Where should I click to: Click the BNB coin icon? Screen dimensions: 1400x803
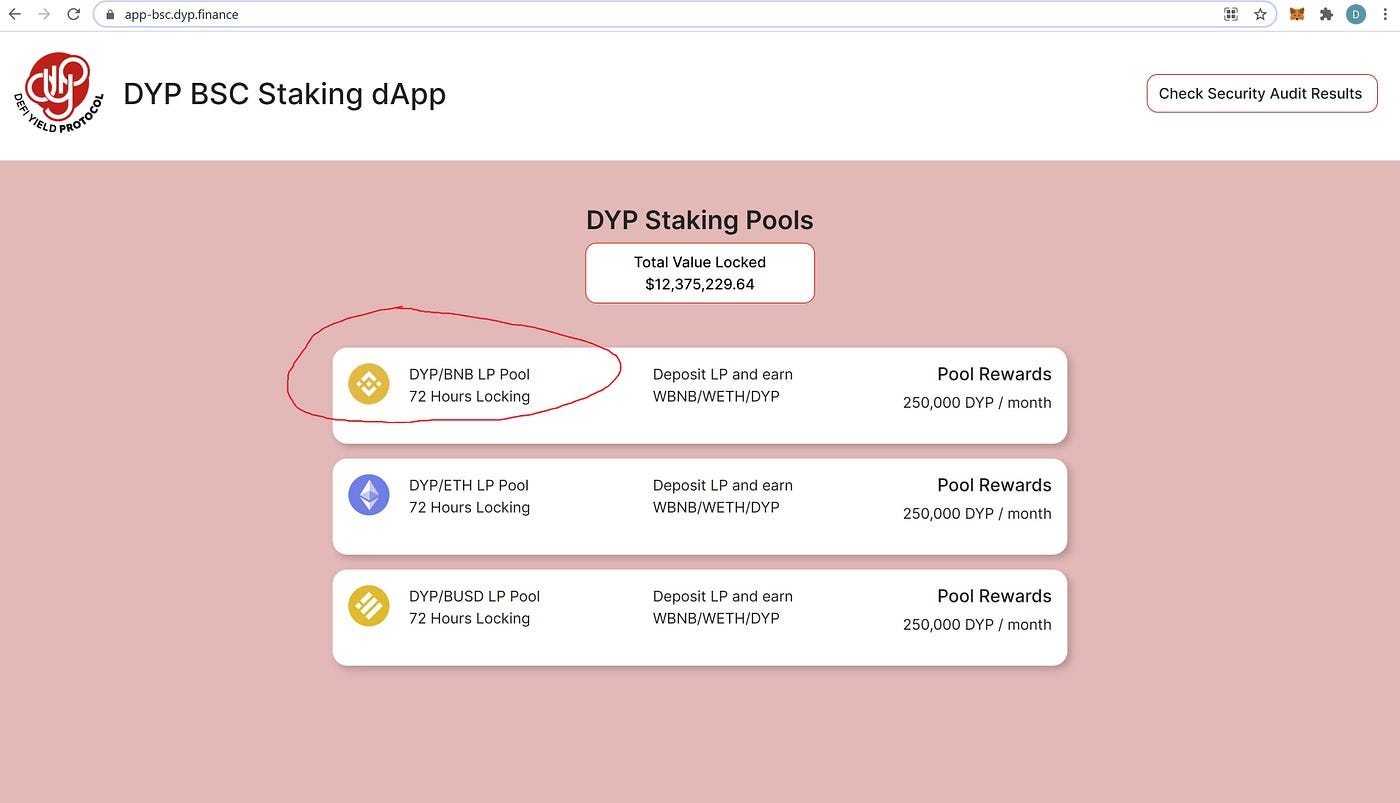(369, 384)
